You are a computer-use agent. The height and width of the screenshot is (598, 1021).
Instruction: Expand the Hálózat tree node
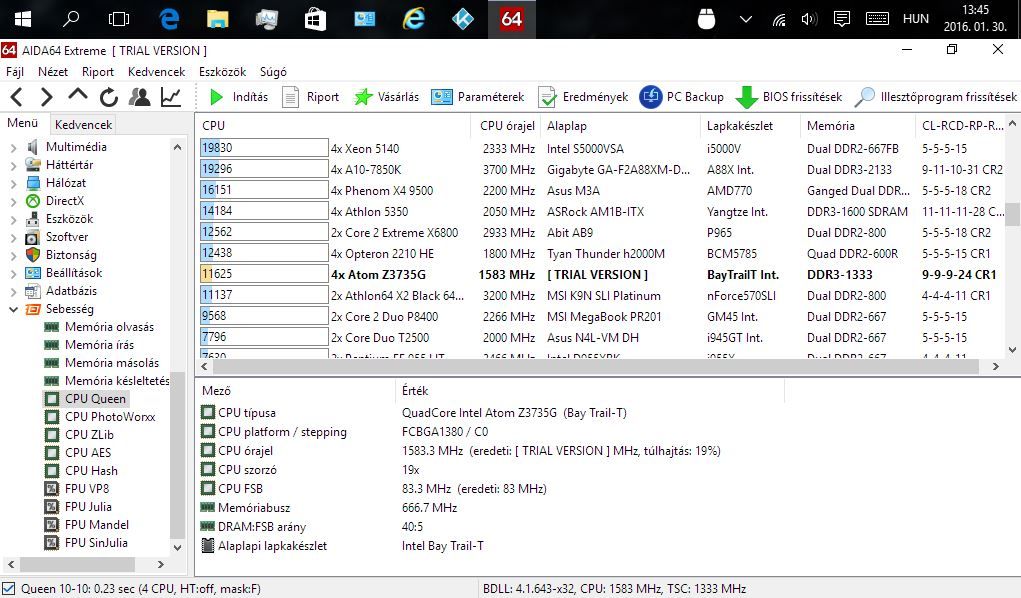click(x=14, y=184)
